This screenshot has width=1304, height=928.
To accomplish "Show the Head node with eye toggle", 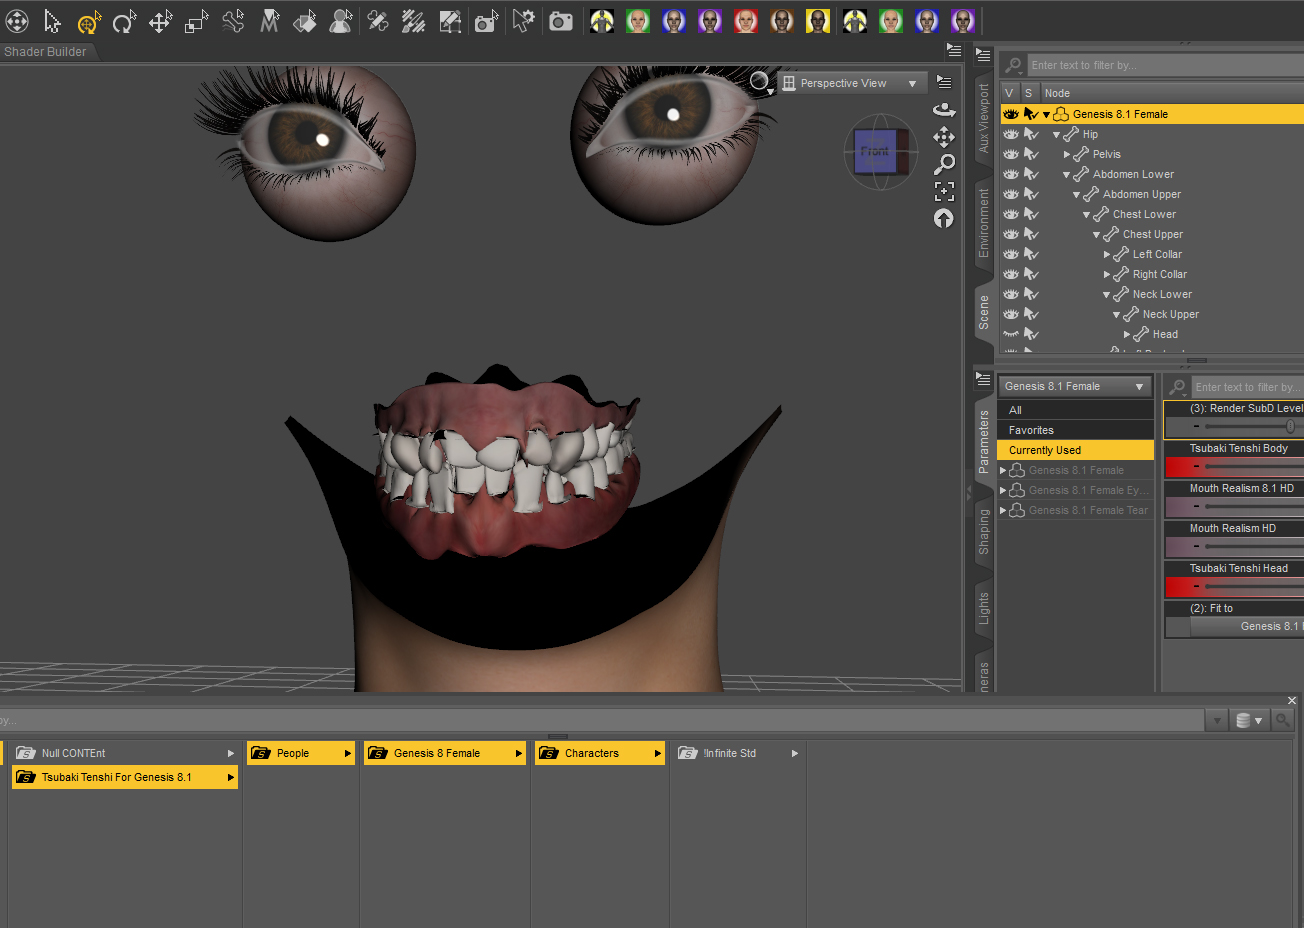I will 1011,334.
